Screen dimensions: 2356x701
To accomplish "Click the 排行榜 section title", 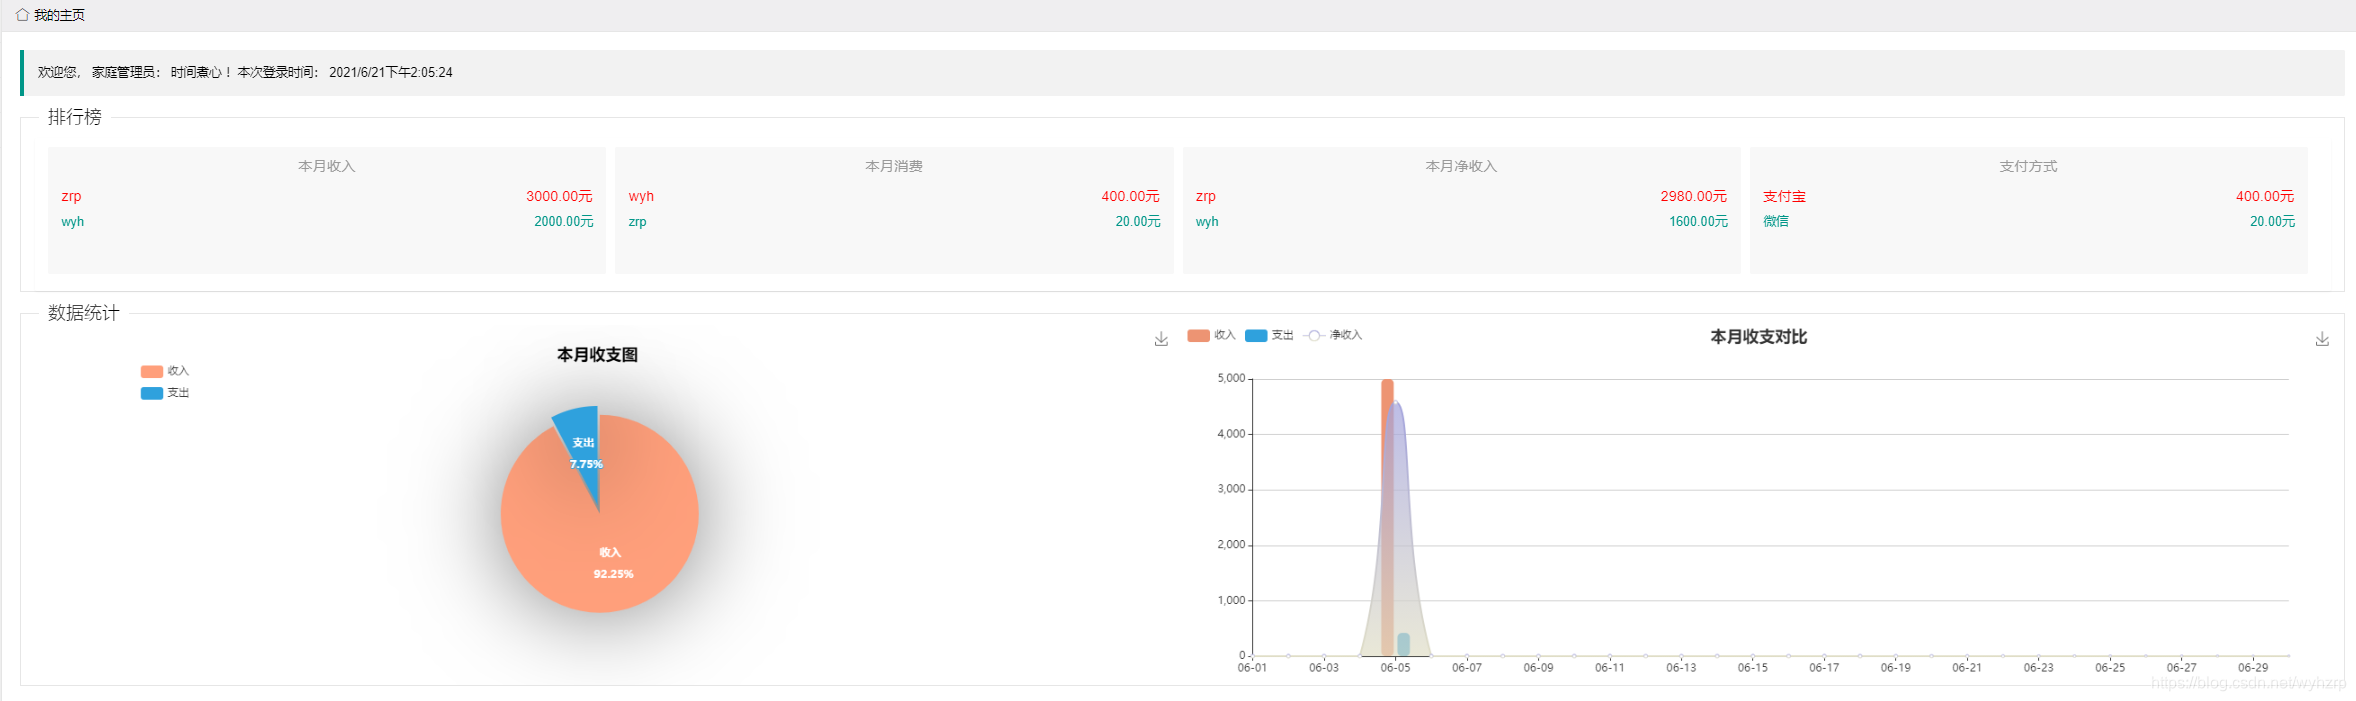I will (x=75, y=117).
